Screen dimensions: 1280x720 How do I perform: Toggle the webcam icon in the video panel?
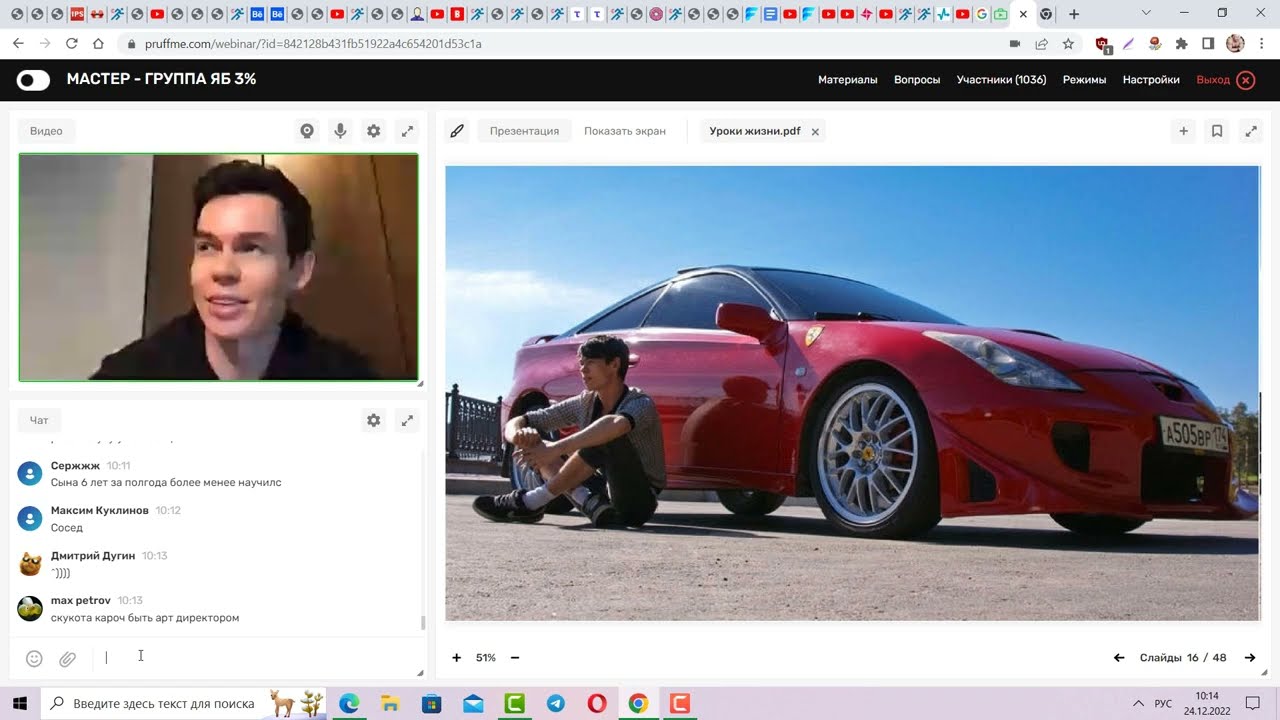tap(307, 131)
